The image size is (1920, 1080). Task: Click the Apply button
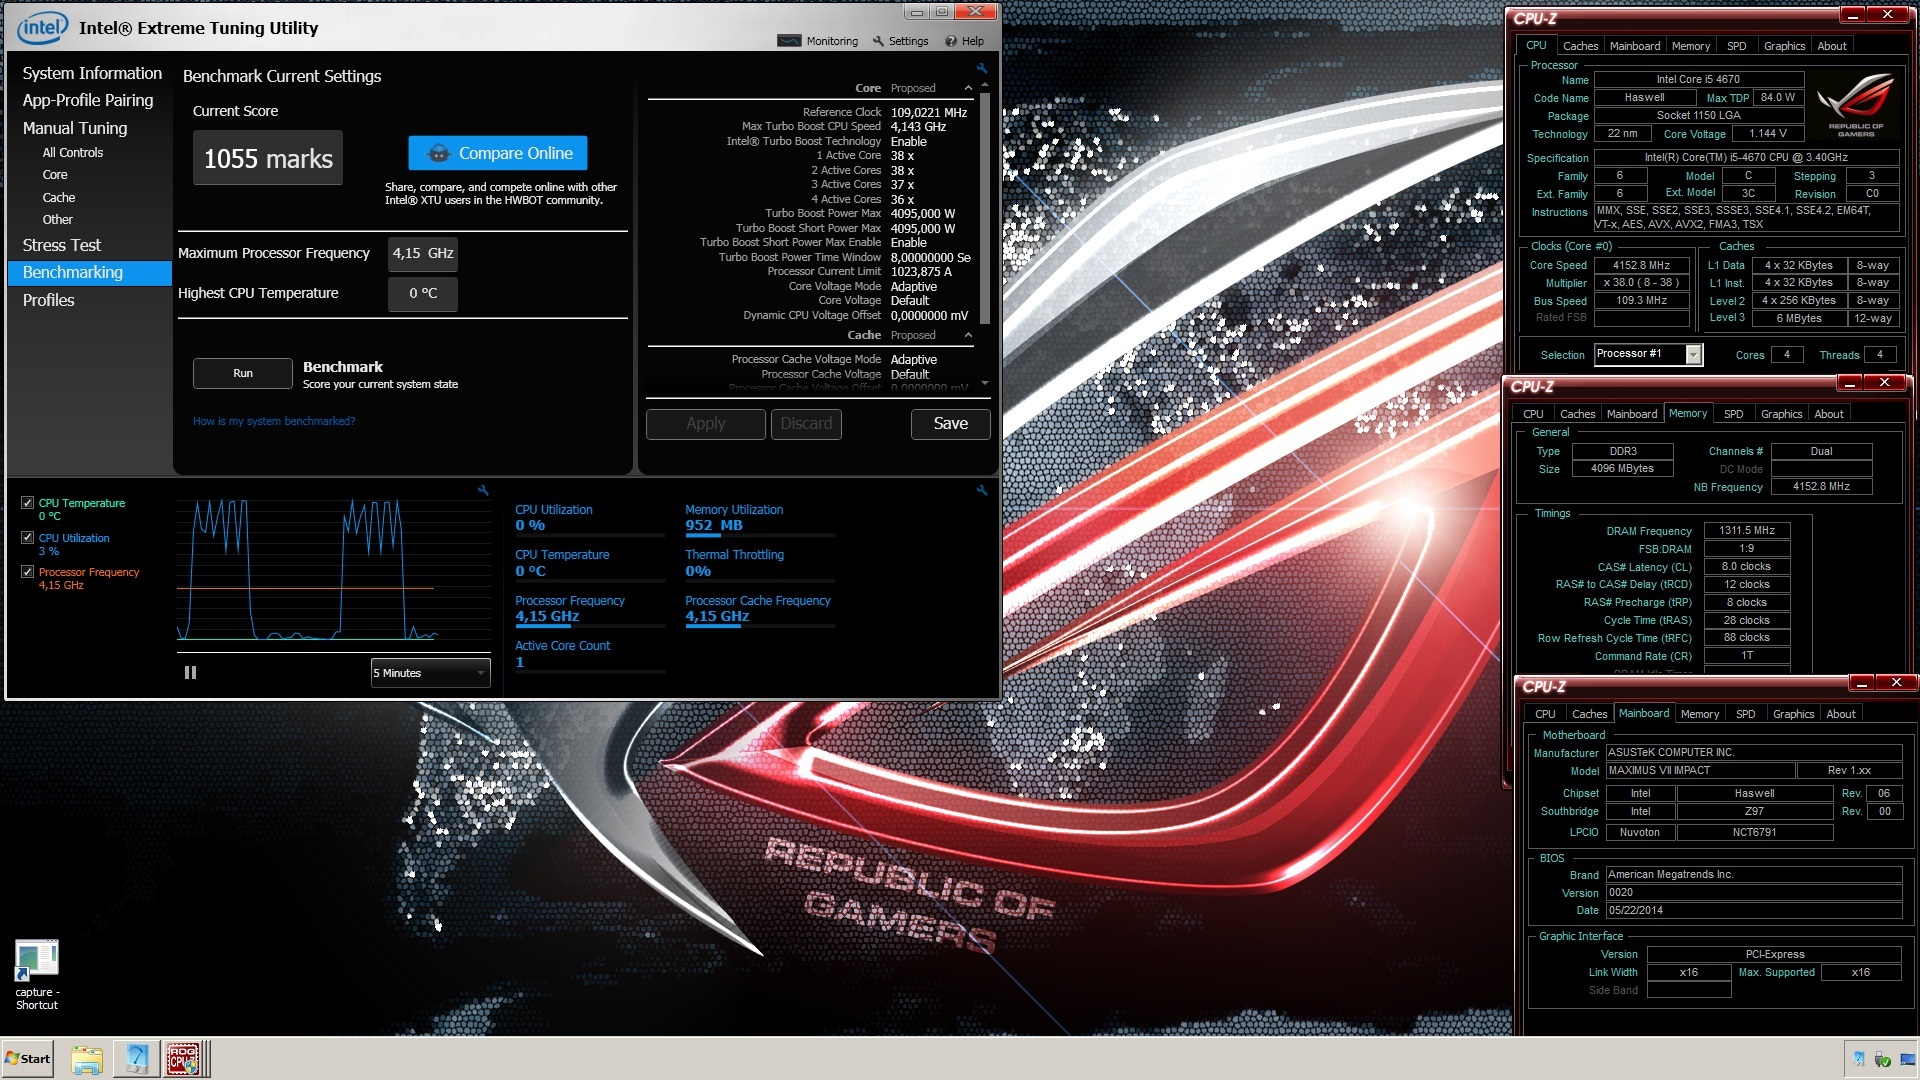(706, 424)
